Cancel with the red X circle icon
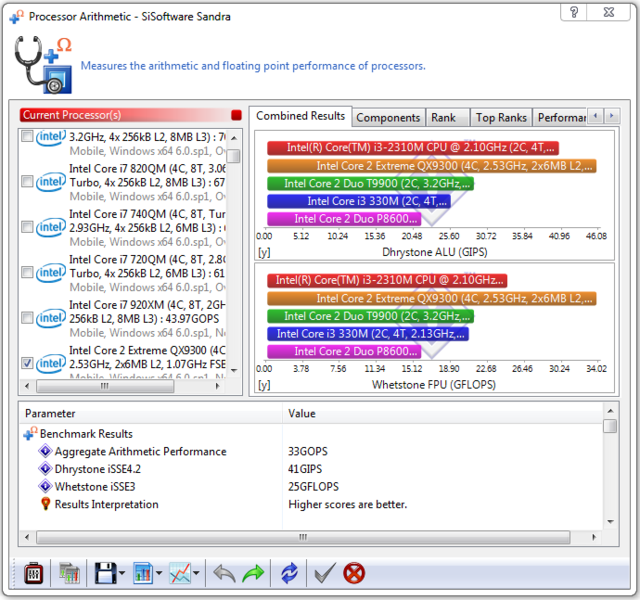Screen dimensions: 640x600 354,573
